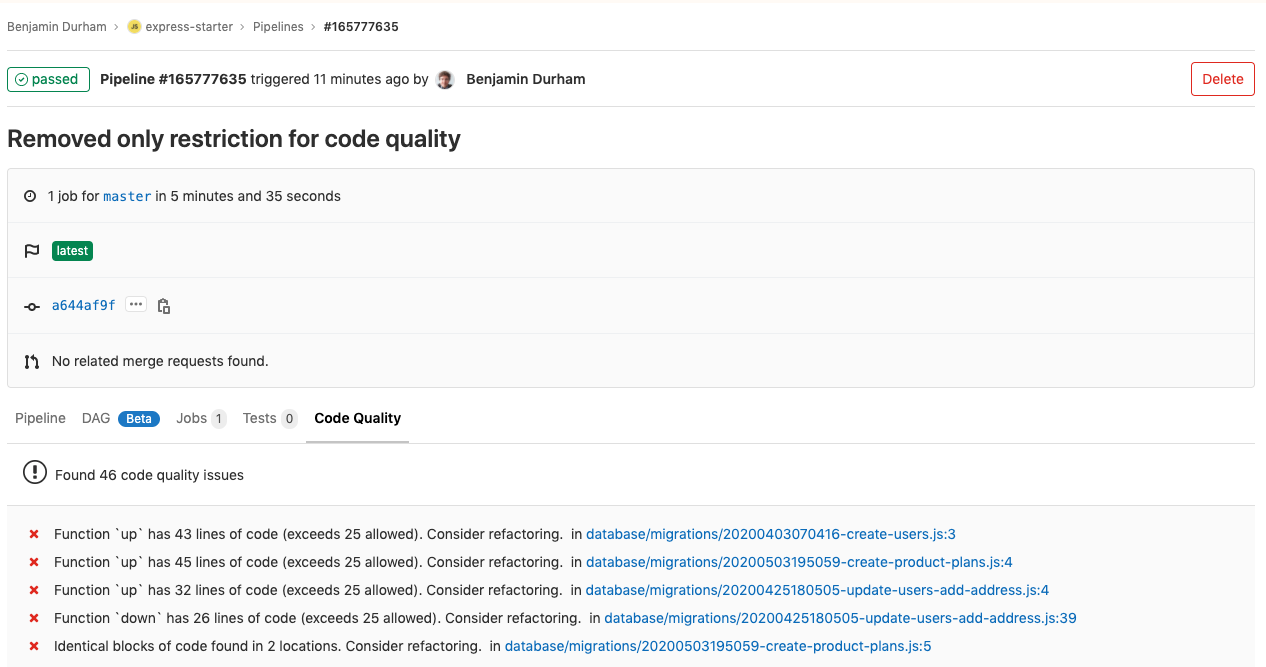Image resolution: width=1266 pixels, height=667 pixels.
Task: Open commit a644af9f
Action: tap(84, 305)
